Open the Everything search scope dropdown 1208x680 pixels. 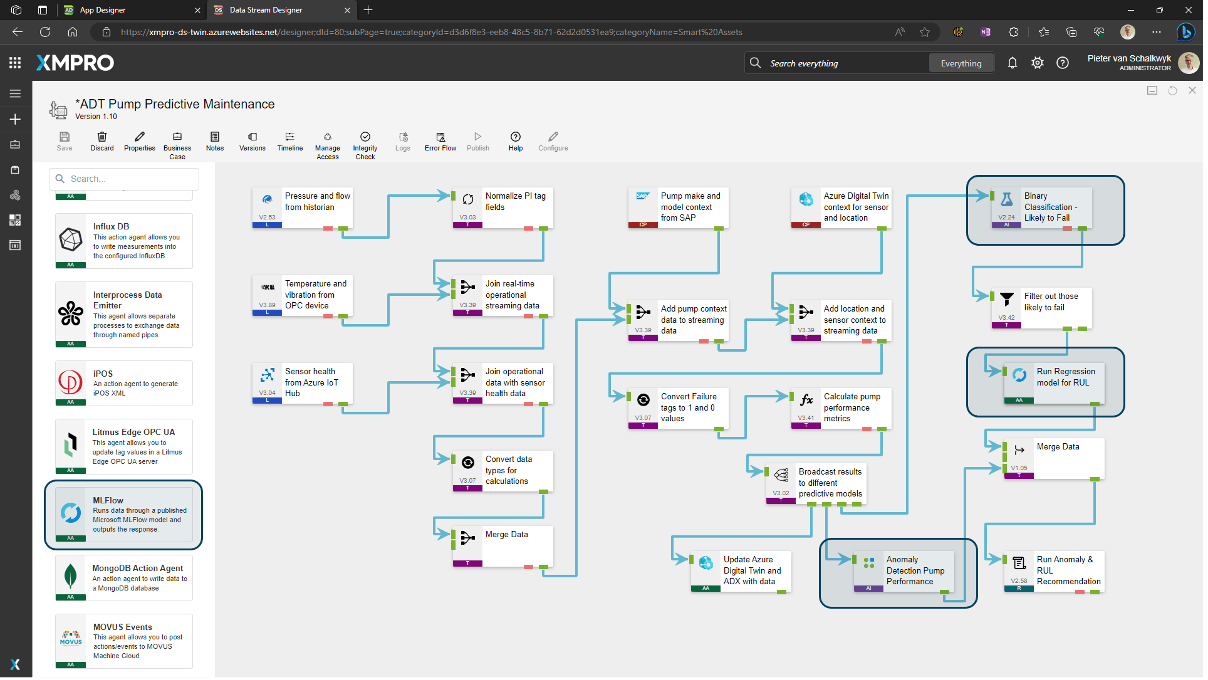(961, 63)
